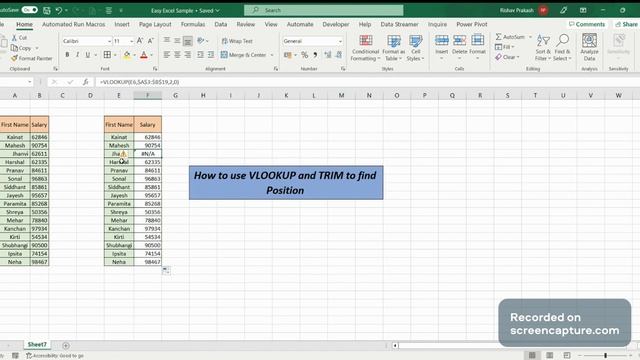Toggle Align Left

tap(167, 55)
